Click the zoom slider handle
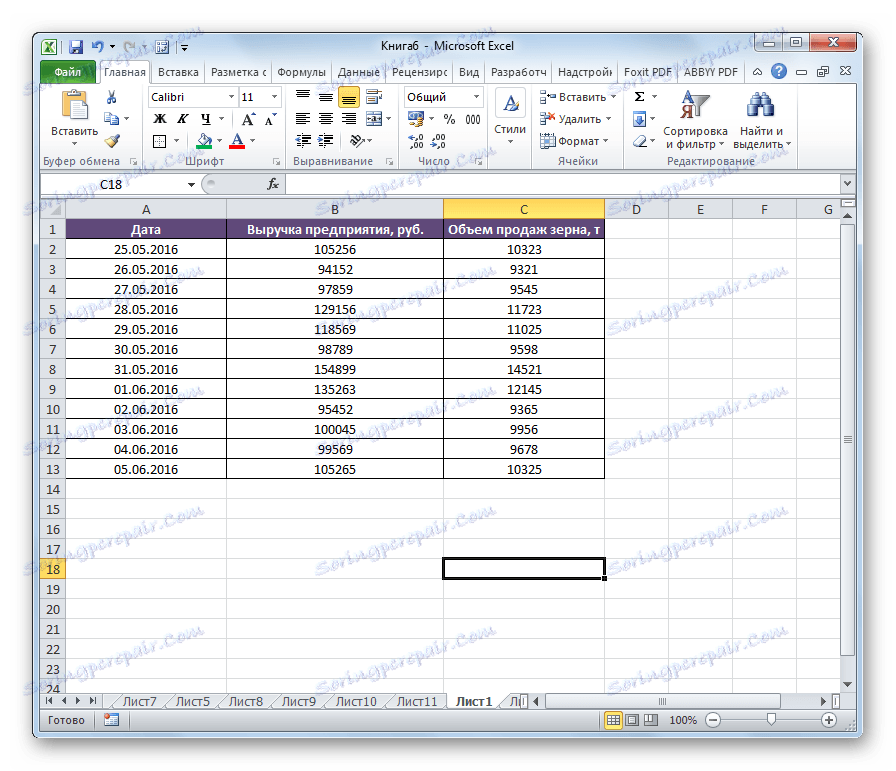896x771 pixels. 771,720
